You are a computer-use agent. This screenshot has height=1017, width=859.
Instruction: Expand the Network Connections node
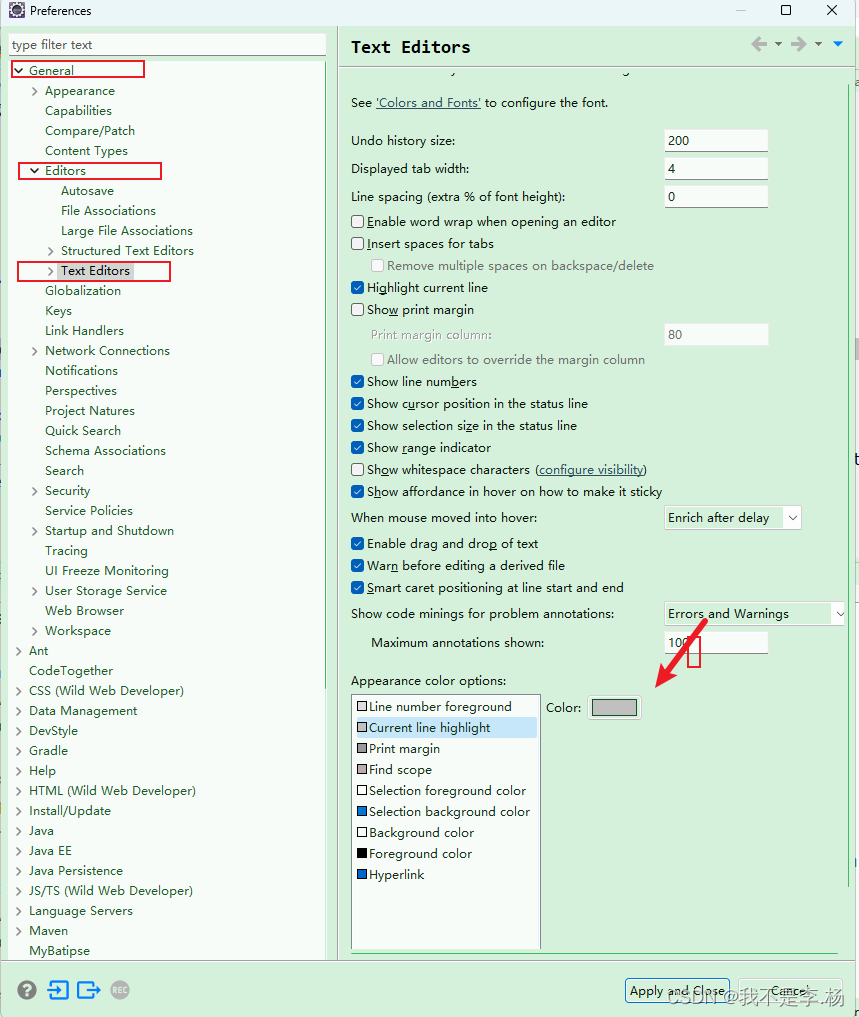pyautogui.click(x=35, y=351)
